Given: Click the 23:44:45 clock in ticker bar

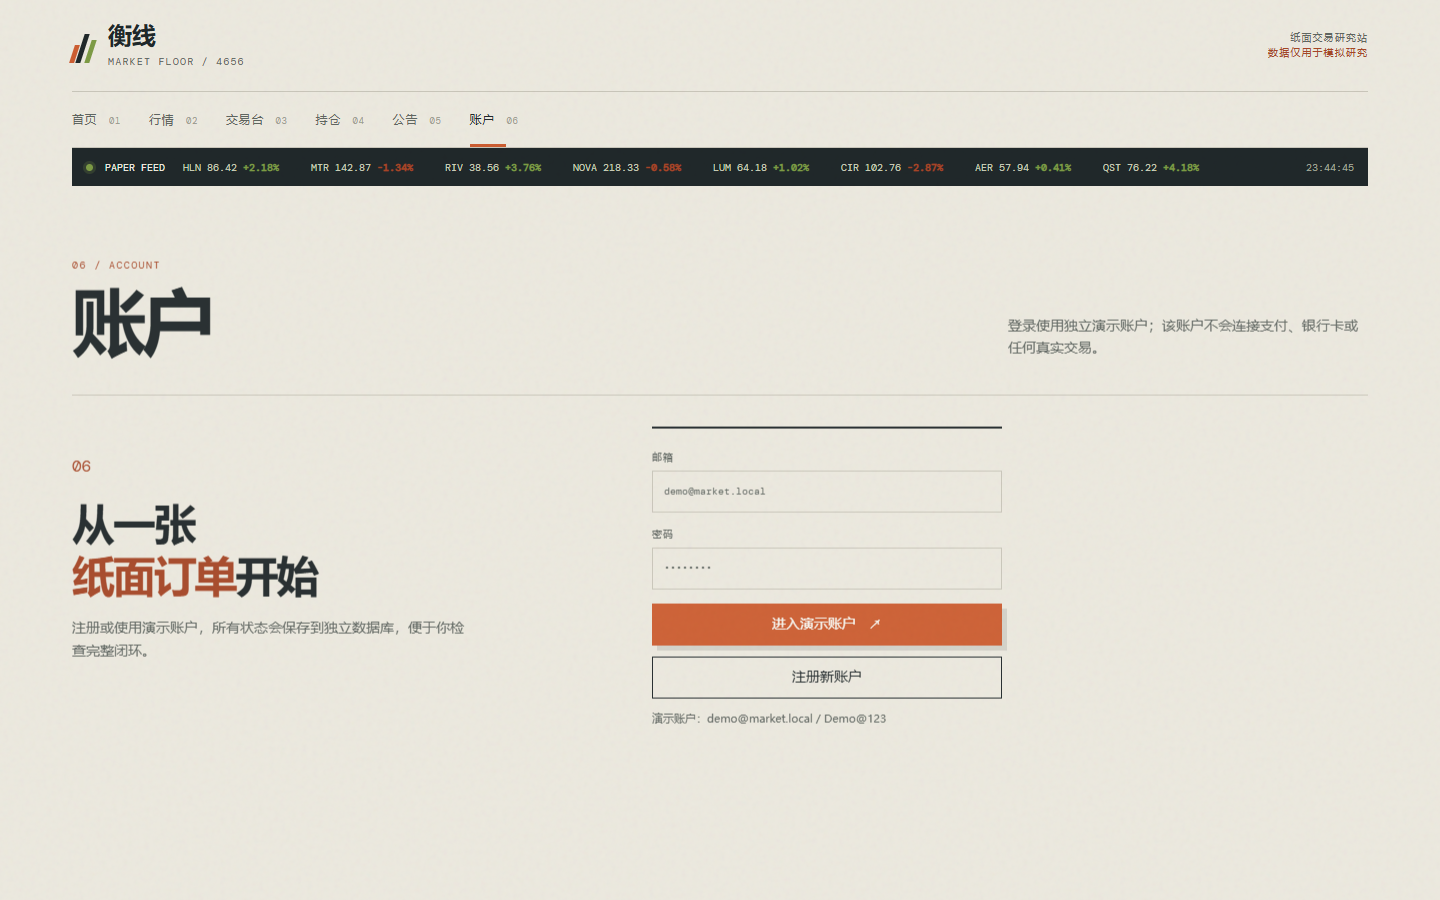Looking at the screenshot, I should coord(1330,168).
